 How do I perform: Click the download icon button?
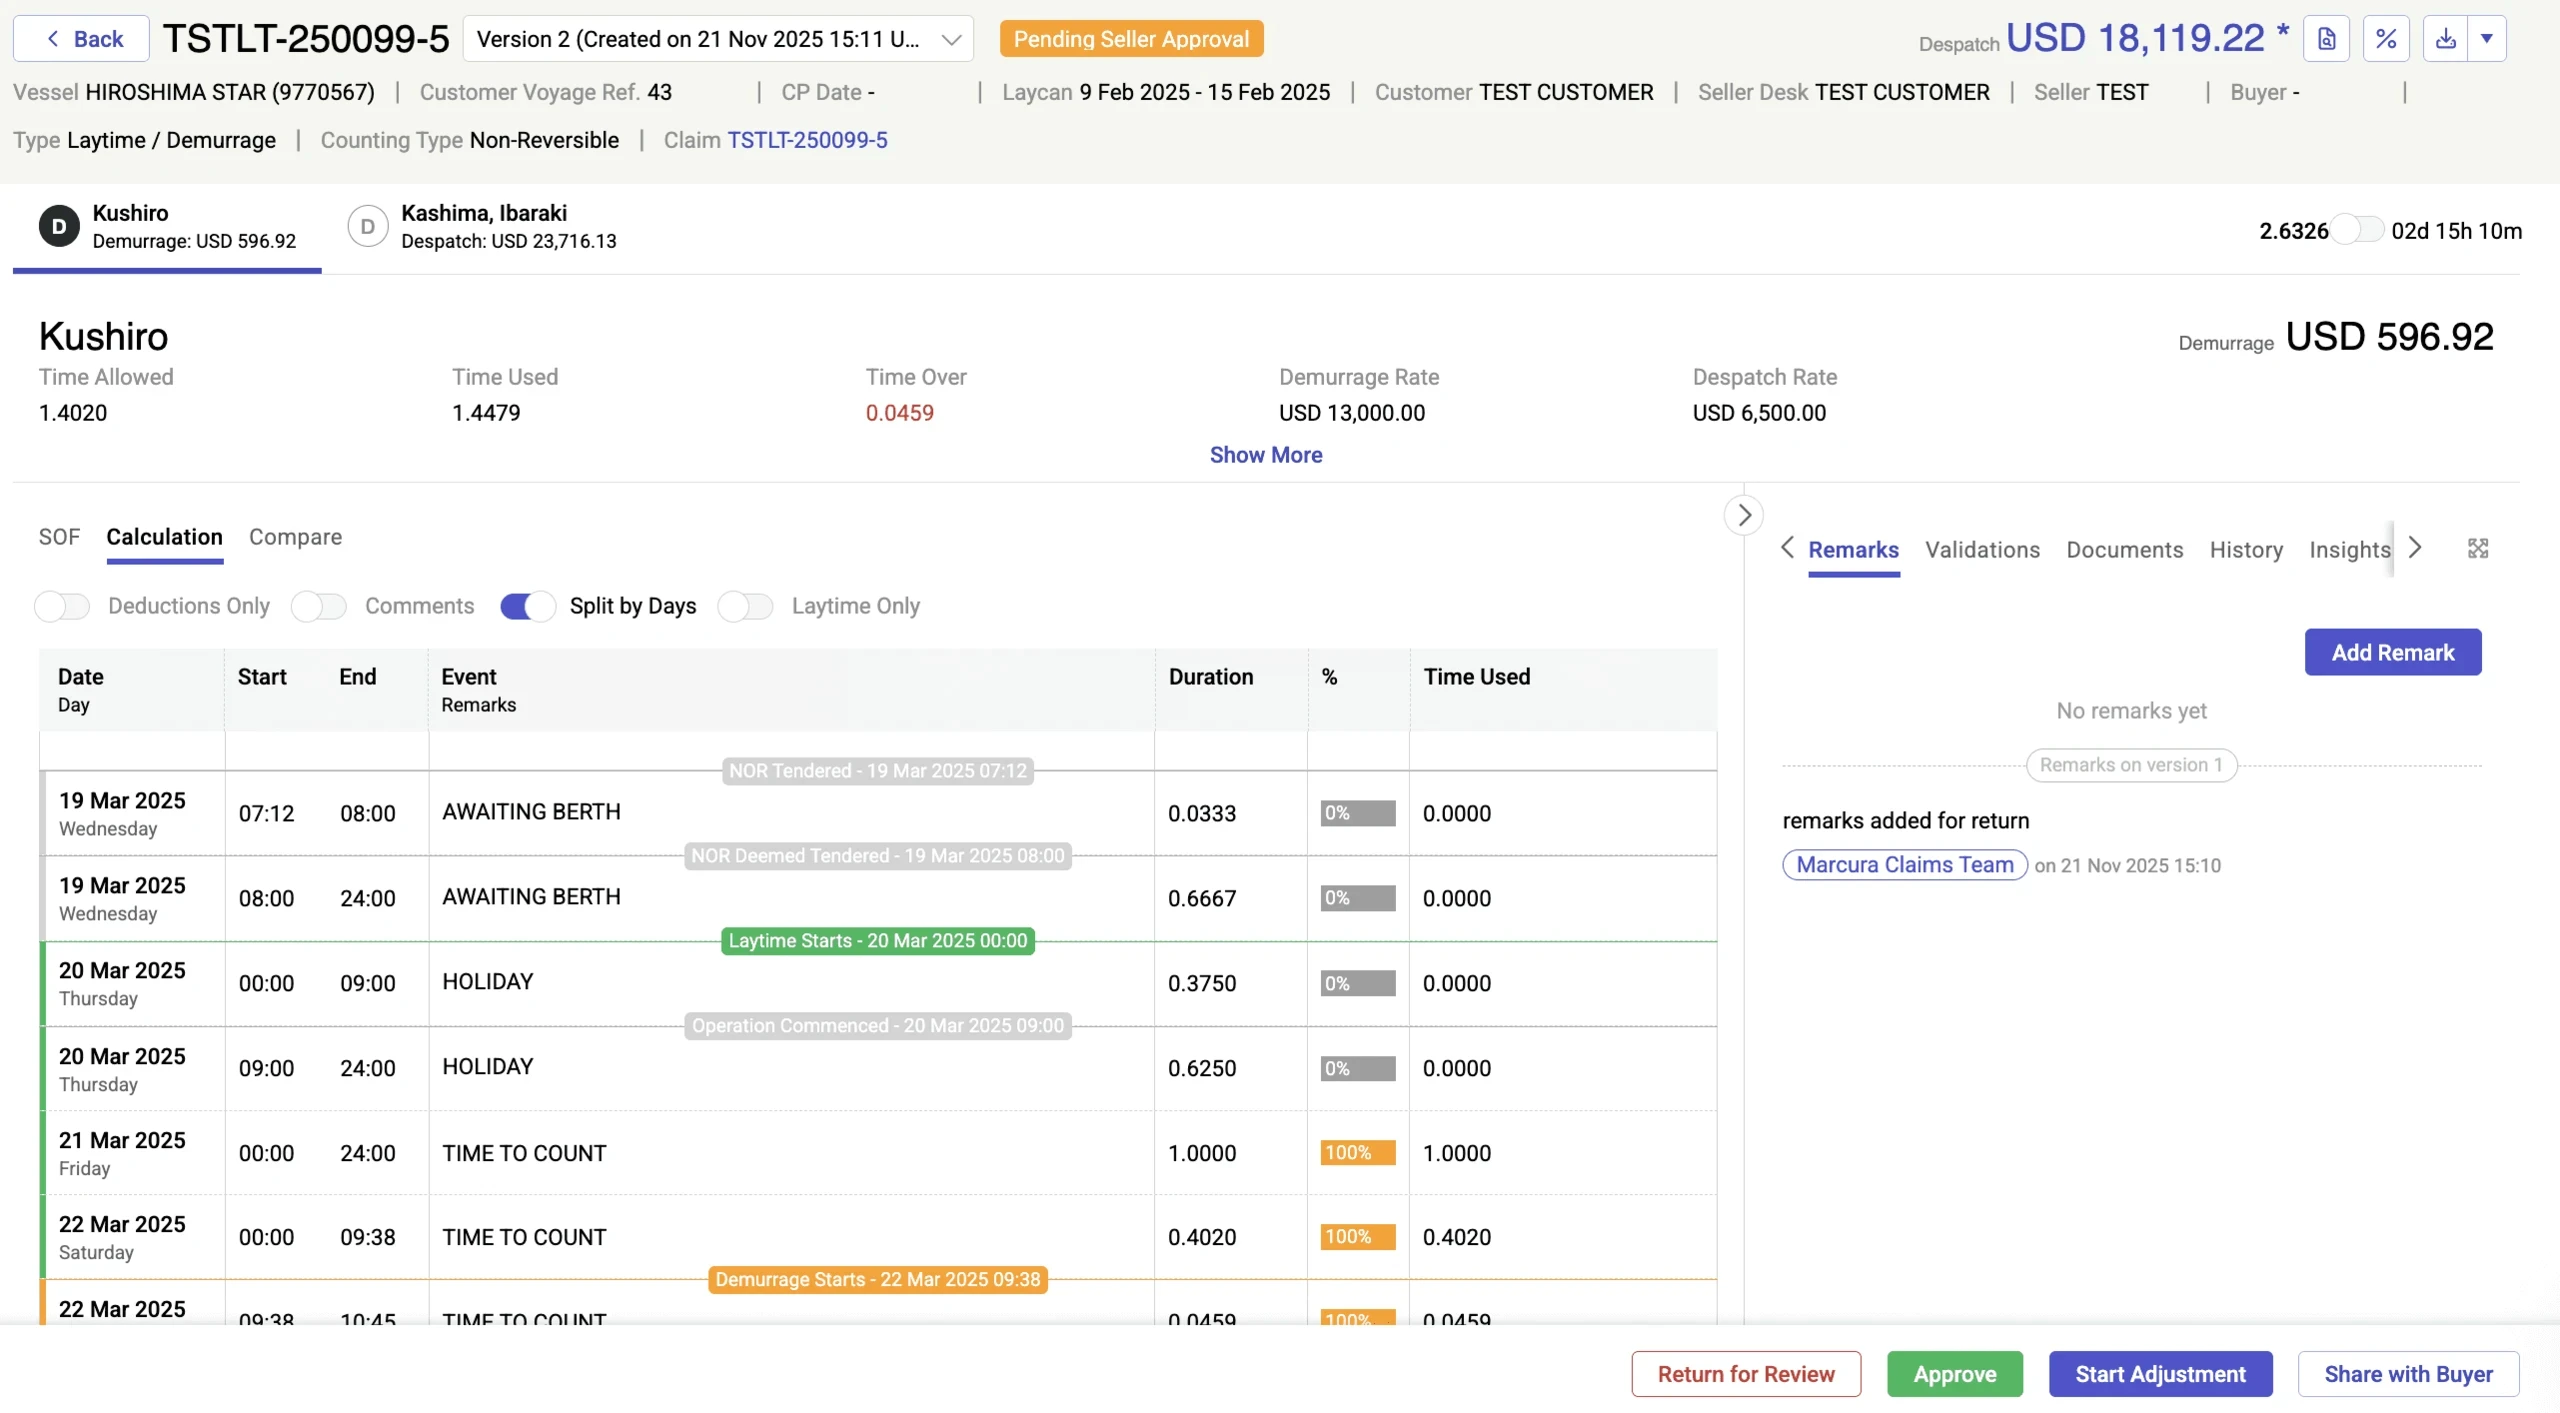coord(2445,39)
